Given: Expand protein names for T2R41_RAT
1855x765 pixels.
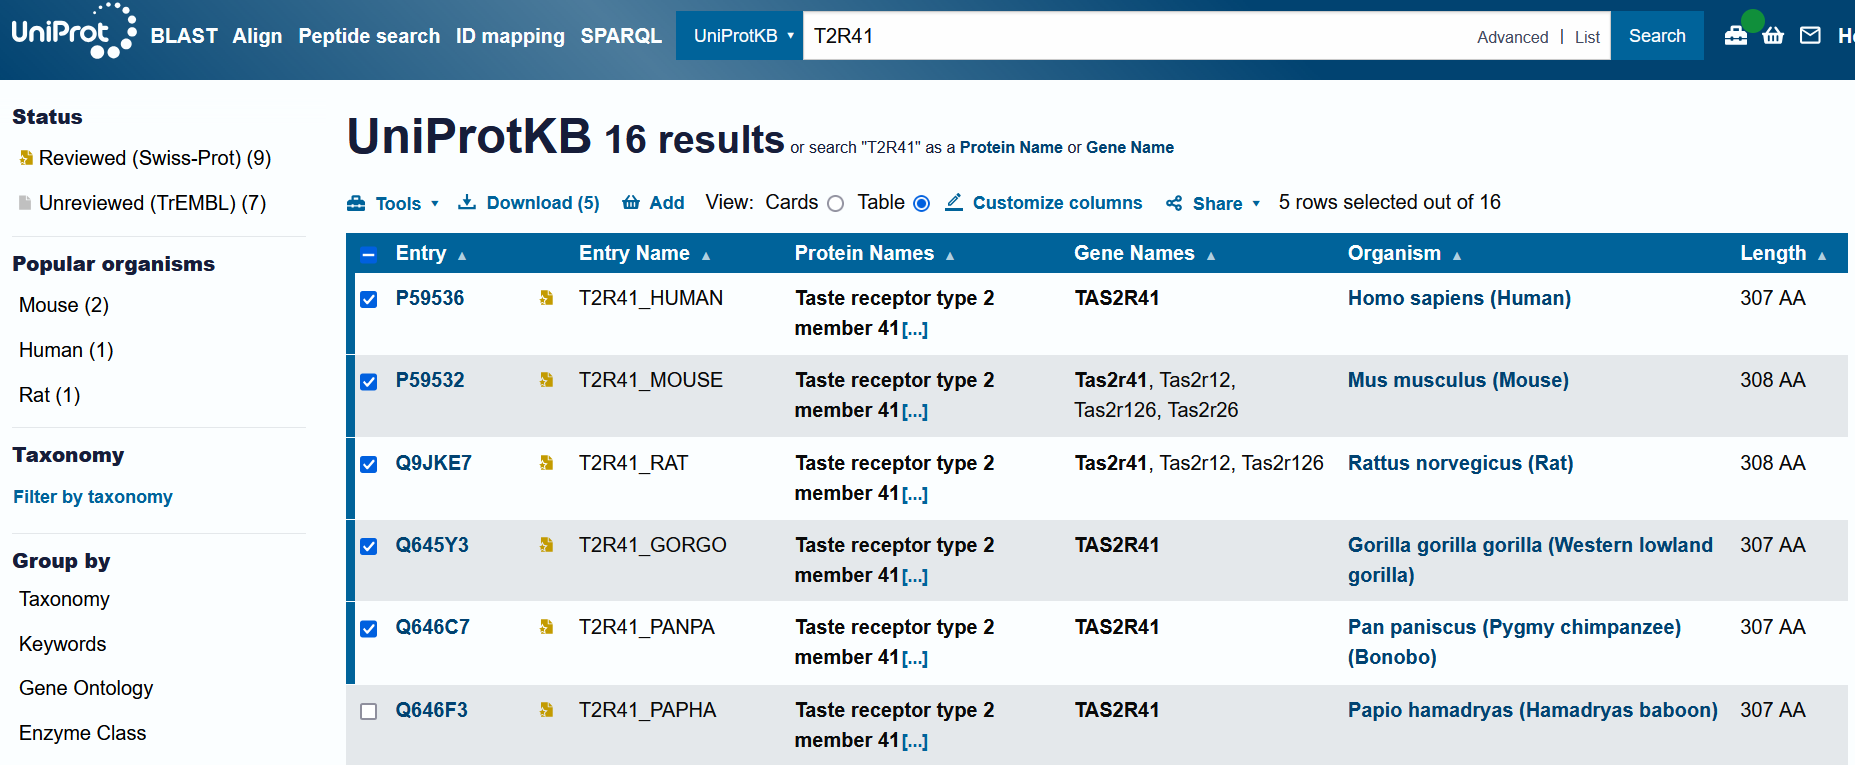Looking at the screenshot, I should pos(915,494).
